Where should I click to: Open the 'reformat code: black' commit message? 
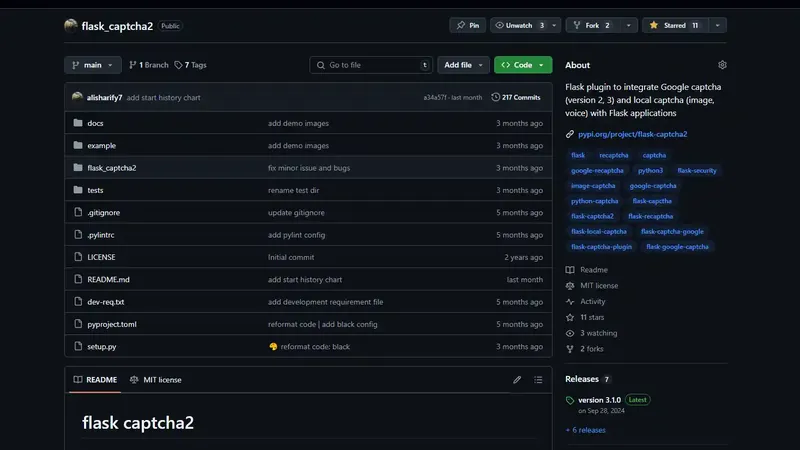pos(315,346)
